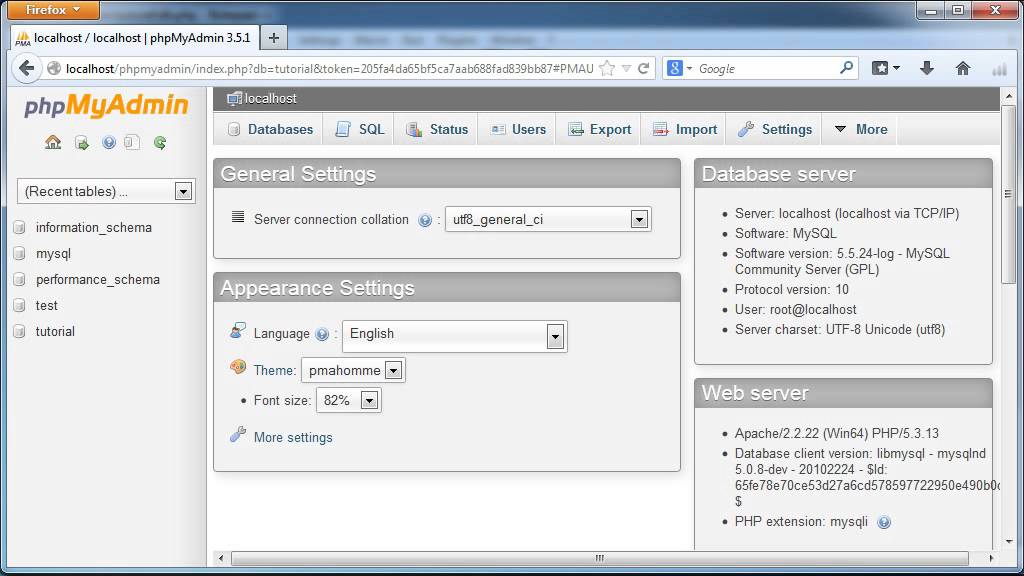Image resolution: width=1024 pixels, height=576 pixels.
Task: Click the mysql database icon
Action: pyautogui.click(x=20, y=253)
